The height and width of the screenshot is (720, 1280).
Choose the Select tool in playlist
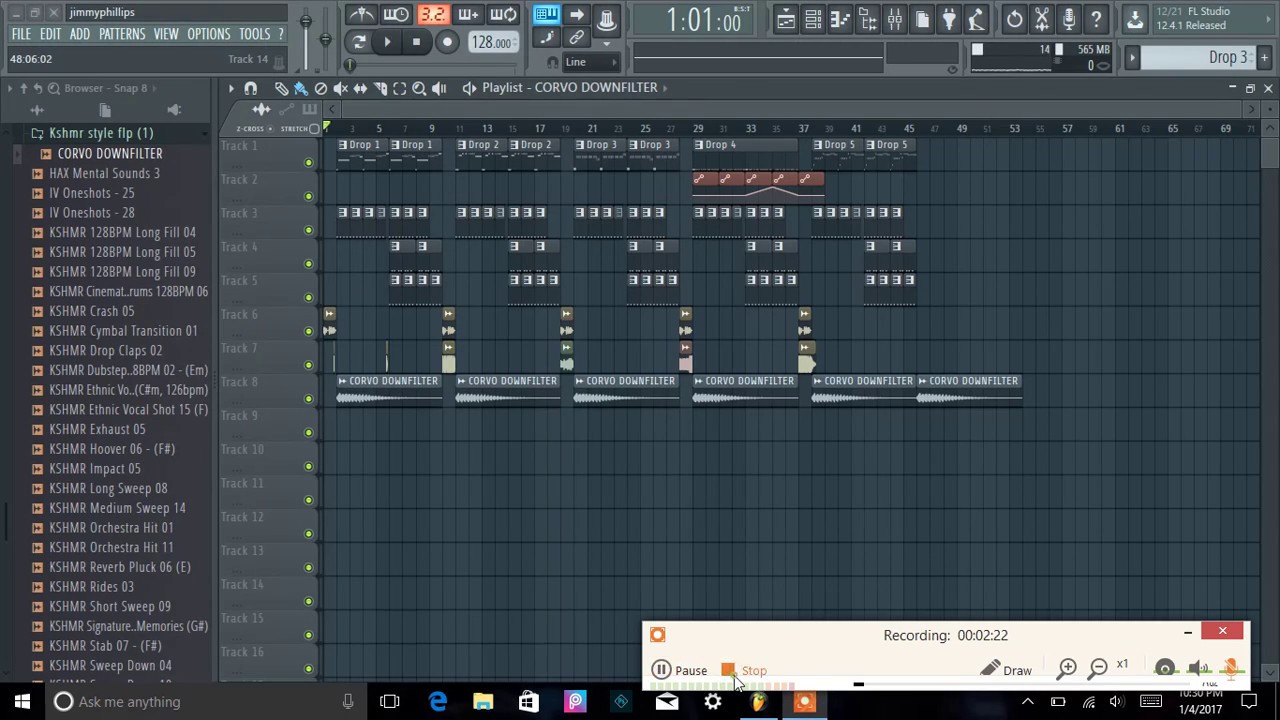pos(399,88)
